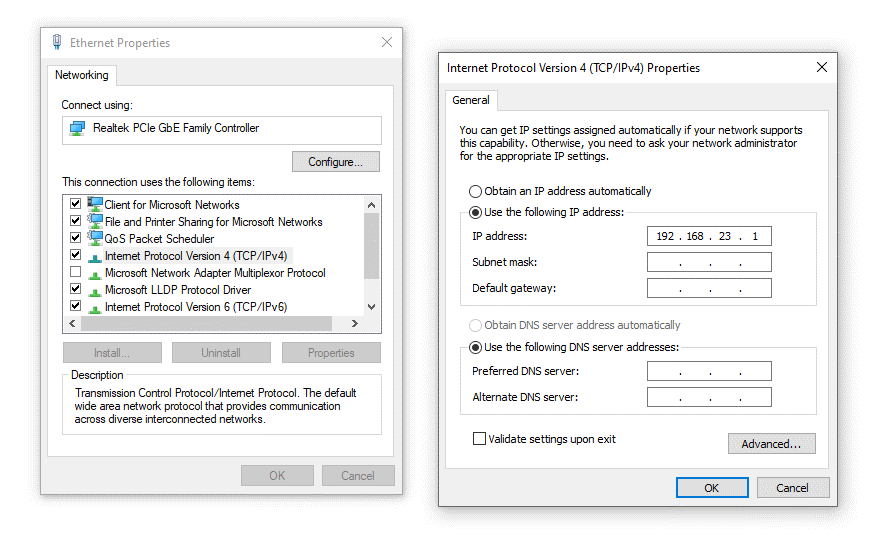This screenshot has height=539, width=874.
Task: Open Advanced... TCP/IP settings
Action: [771, 444]
